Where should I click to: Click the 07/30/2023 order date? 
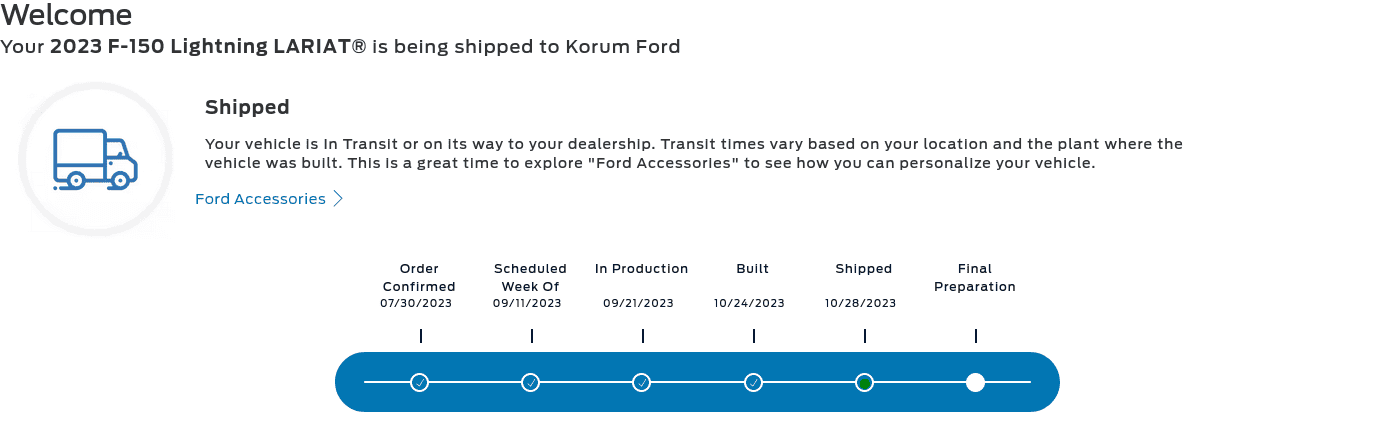pyautogui.click(x=416, y=303)
